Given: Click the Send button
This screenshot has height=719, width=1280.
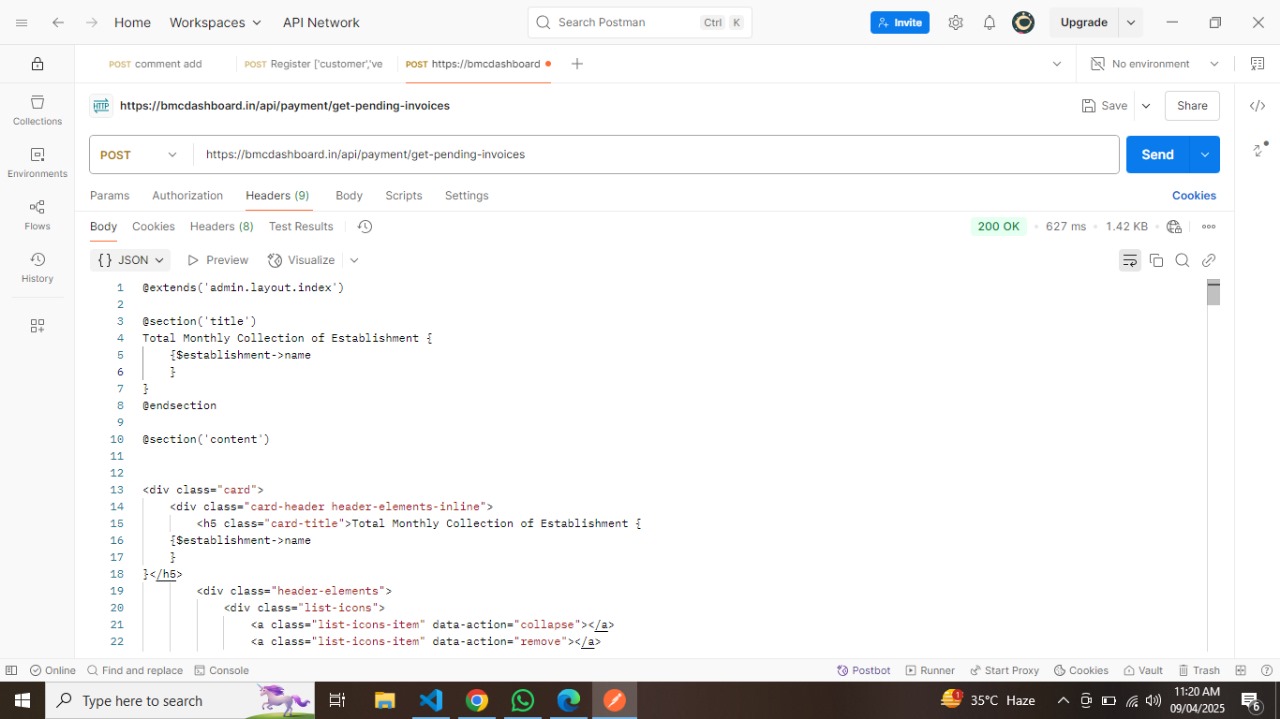Looking at the screenshot, I should (1157, 155).
